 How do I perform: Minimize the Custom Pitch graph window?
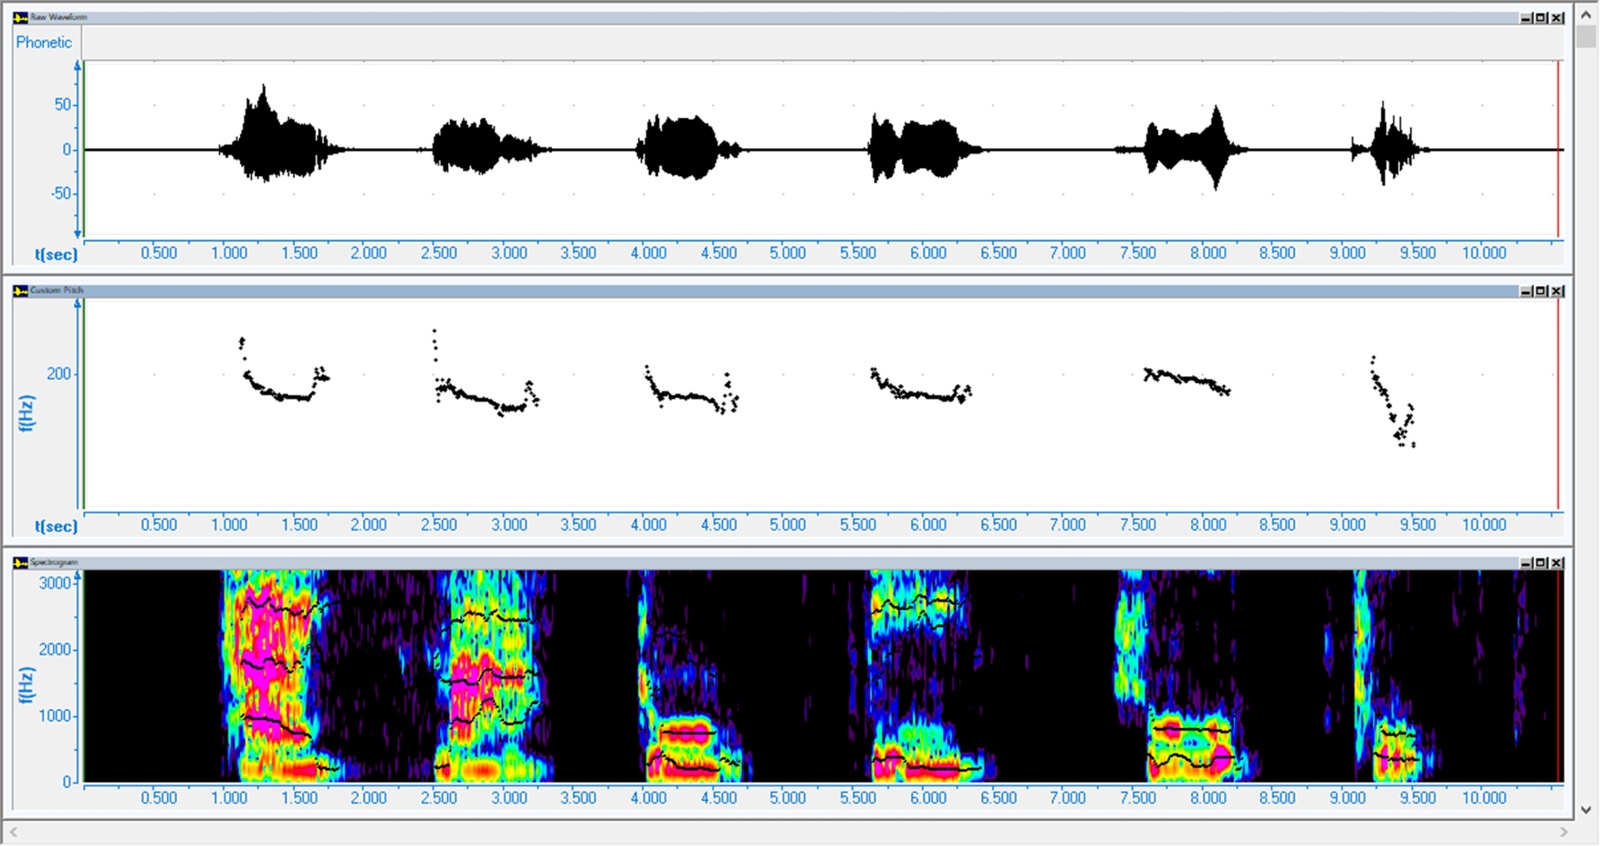click(x=1526, y=291)
